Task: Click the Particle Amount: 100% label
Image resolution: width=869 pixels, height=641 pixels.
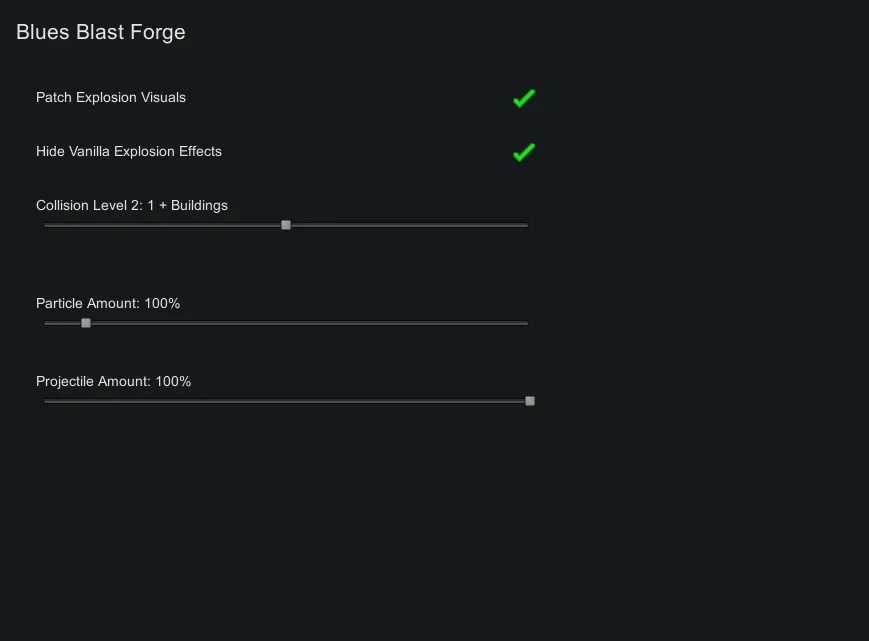Action: (108, 303)
